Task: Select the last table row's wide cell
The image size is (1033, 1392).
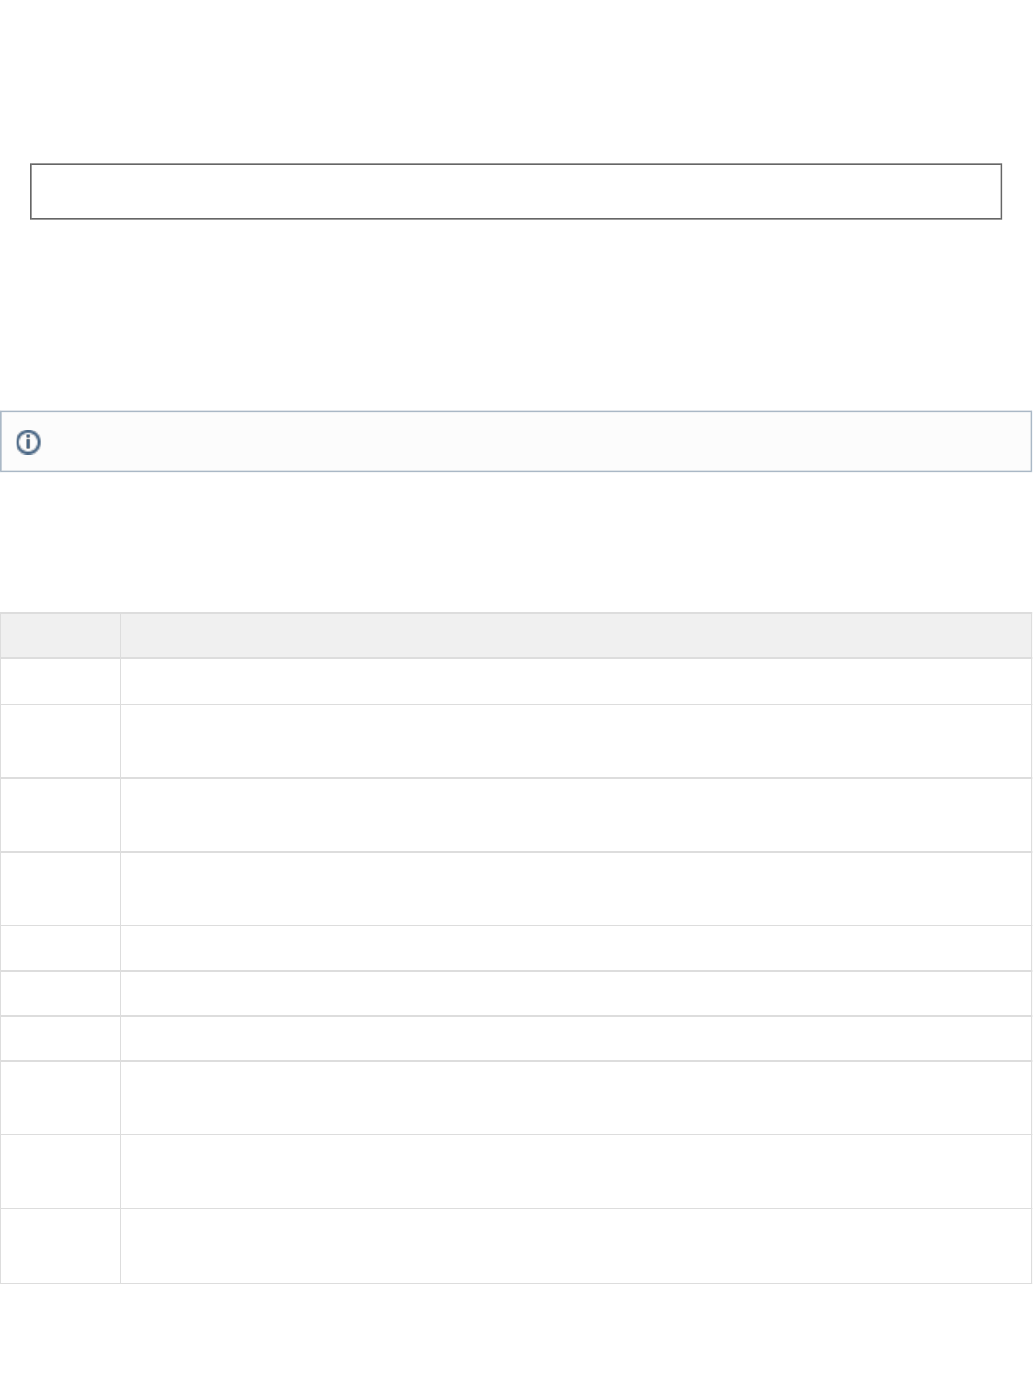Action: point(575,1246)
